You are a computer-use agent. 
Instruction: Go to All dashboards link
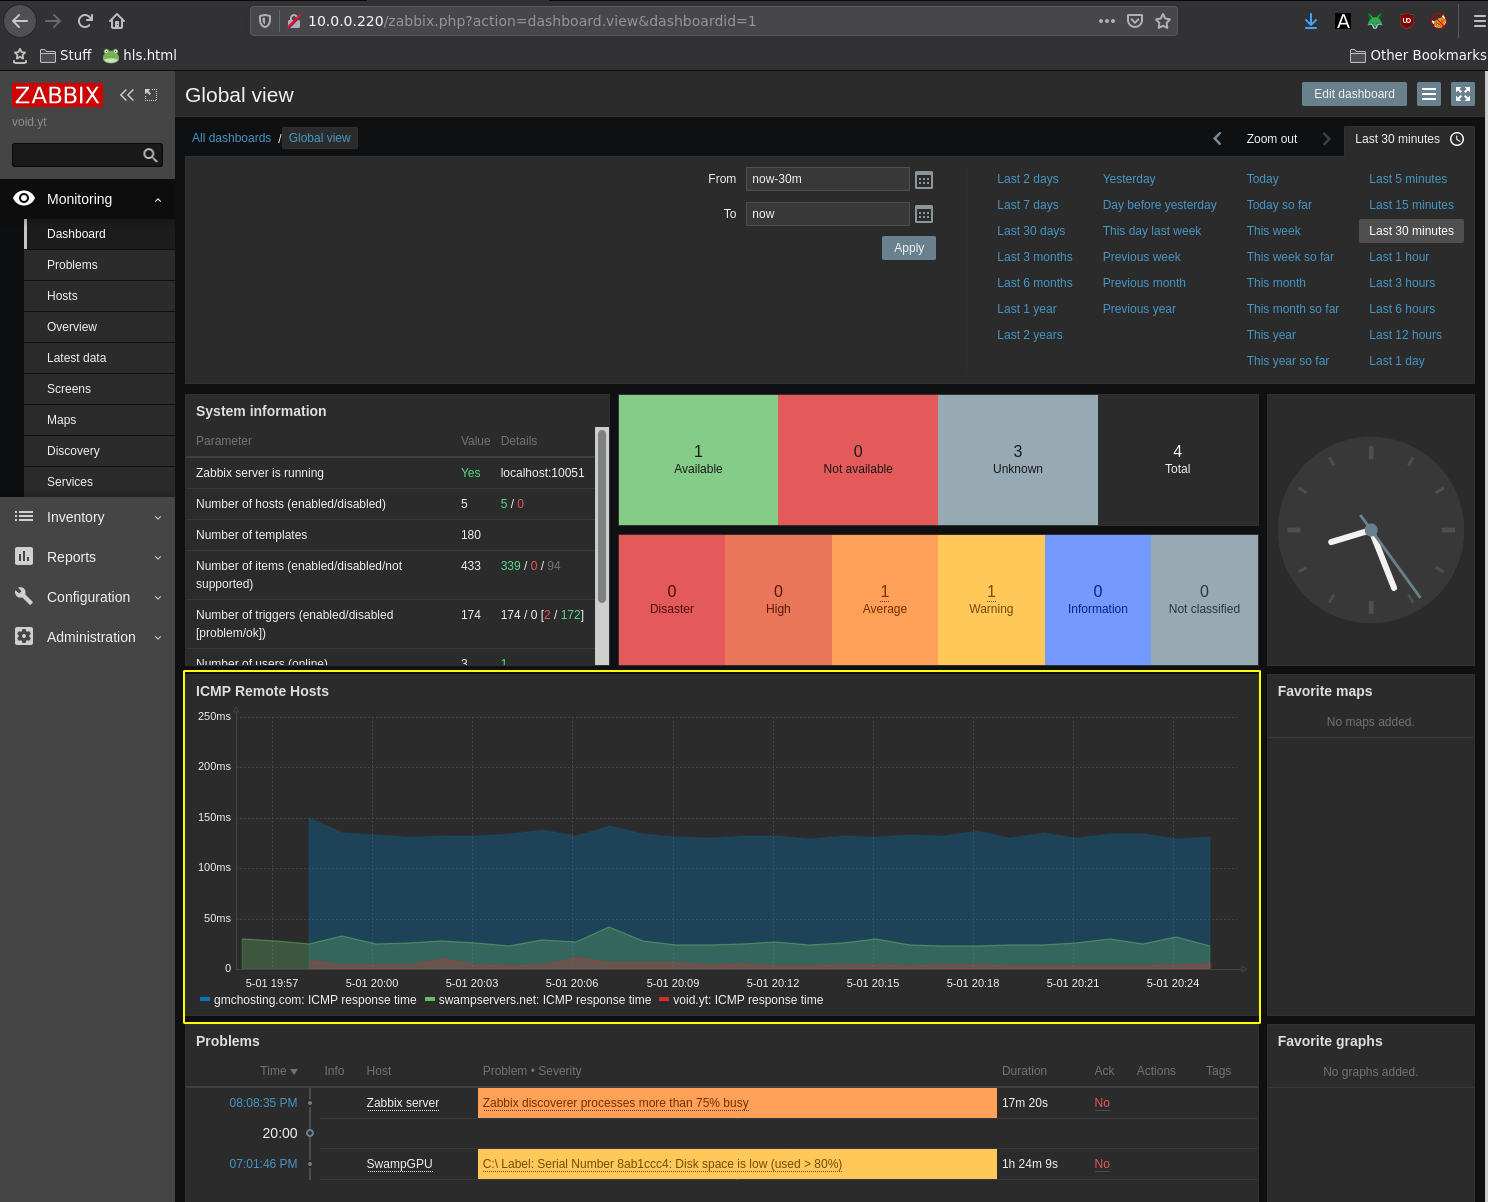(x=231, y=138)
